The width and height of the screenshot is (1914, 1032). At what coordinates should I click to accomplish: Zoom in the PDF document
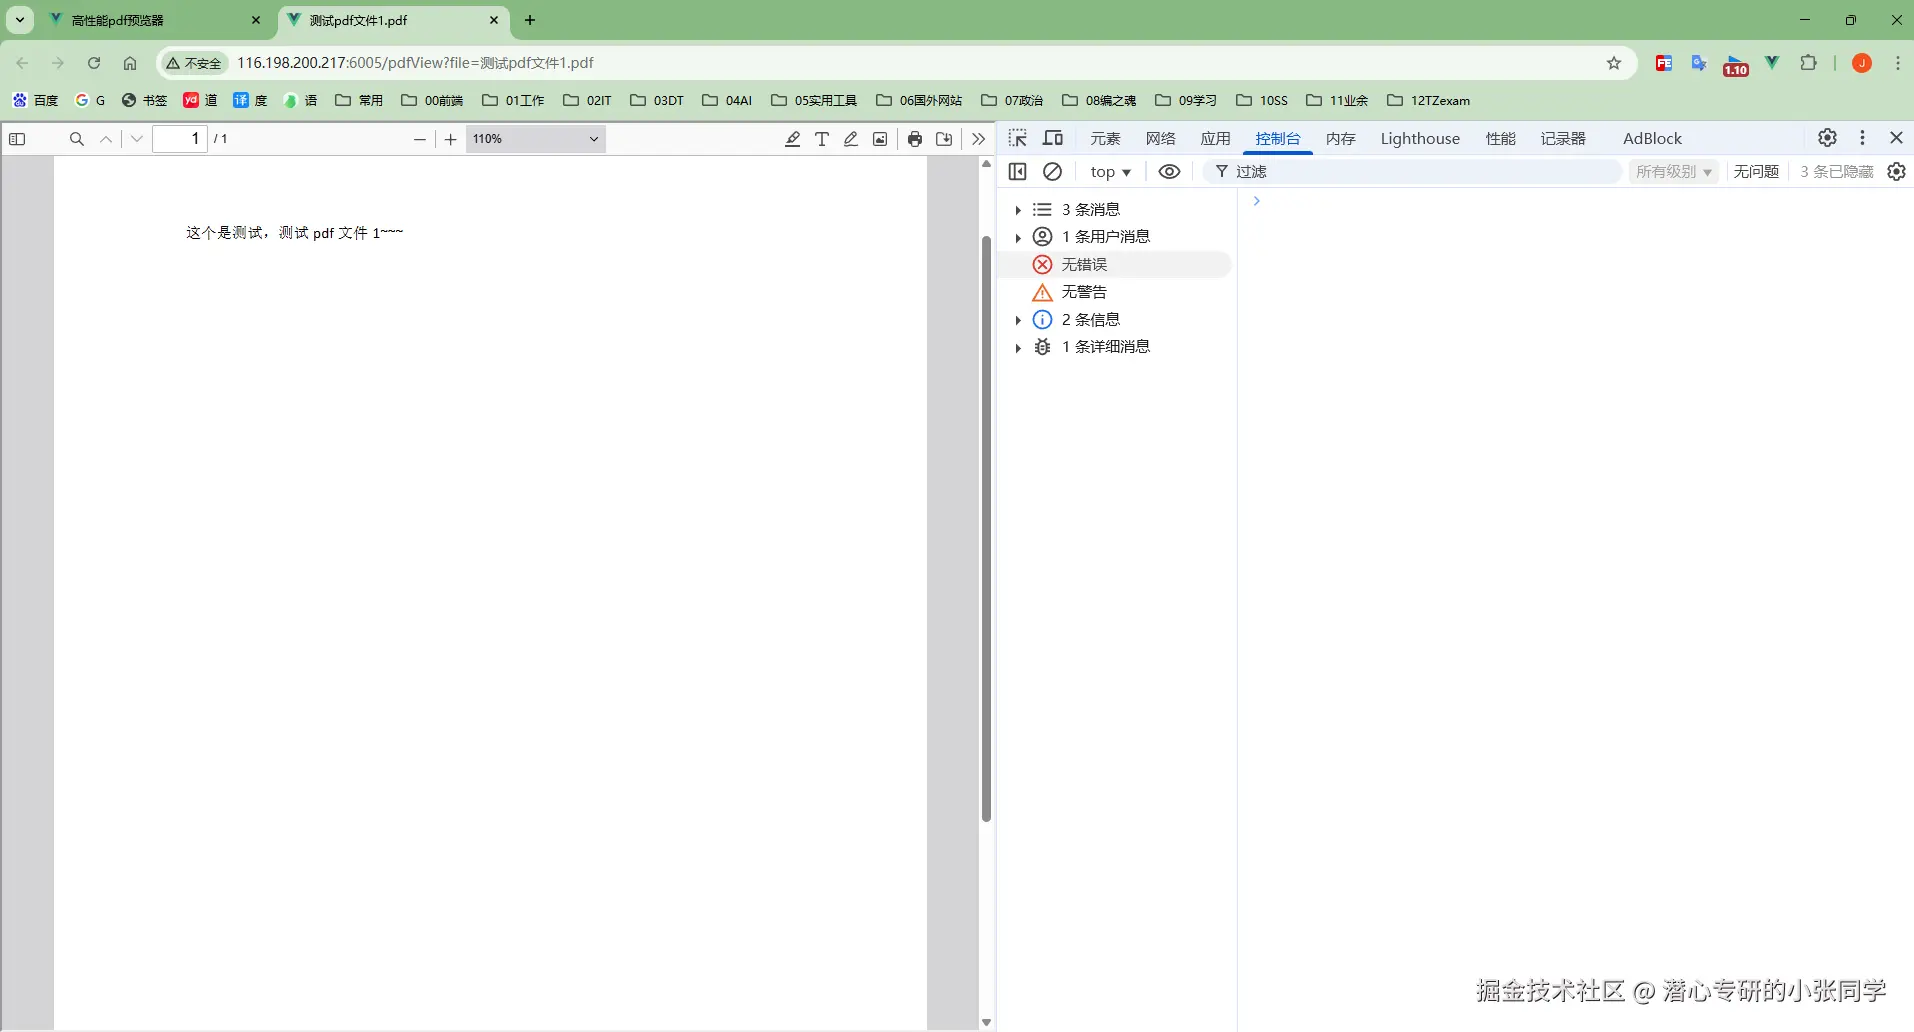coord(451,139)
